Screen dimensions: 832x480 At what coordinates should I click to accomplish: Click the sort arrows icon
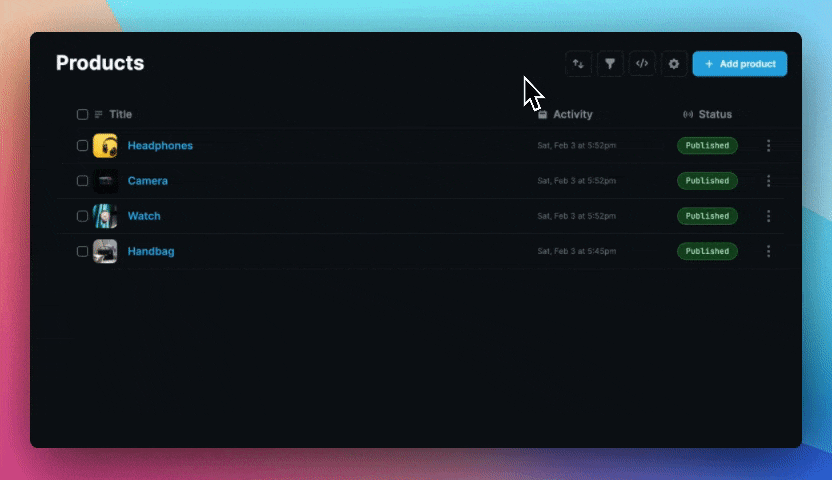pos(578,64)
